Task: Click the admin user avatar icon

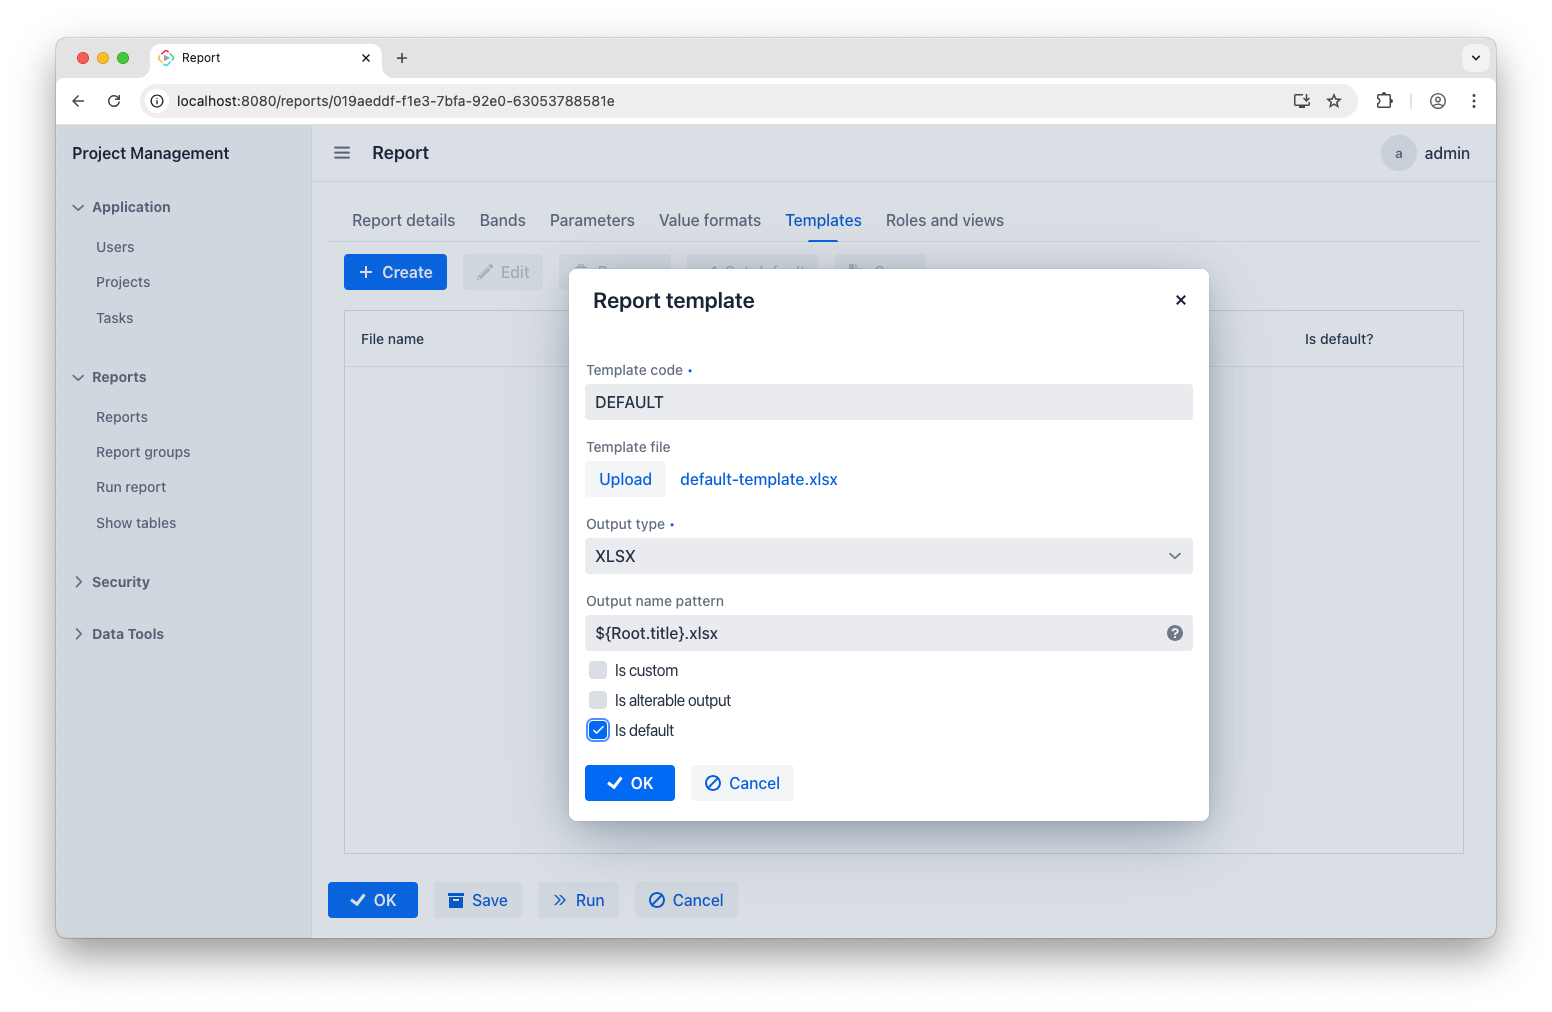Action: point(1398,153)
